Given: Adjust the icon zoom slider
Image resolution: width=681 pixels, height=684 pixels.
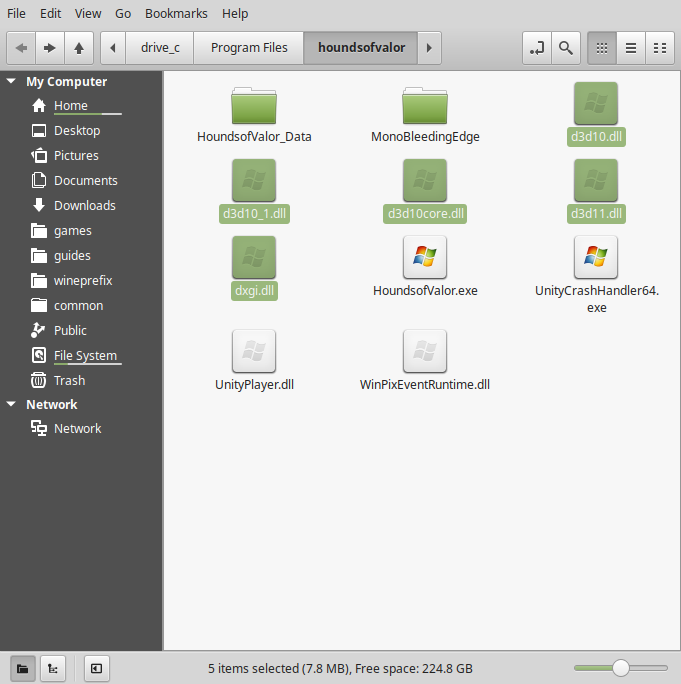Looking at the screenshot, I should [620, 668].
